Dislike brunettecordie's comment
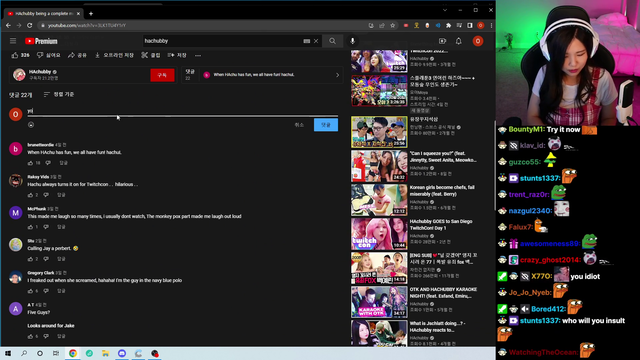Screen dimensions: 640x360 click(48, 163)
